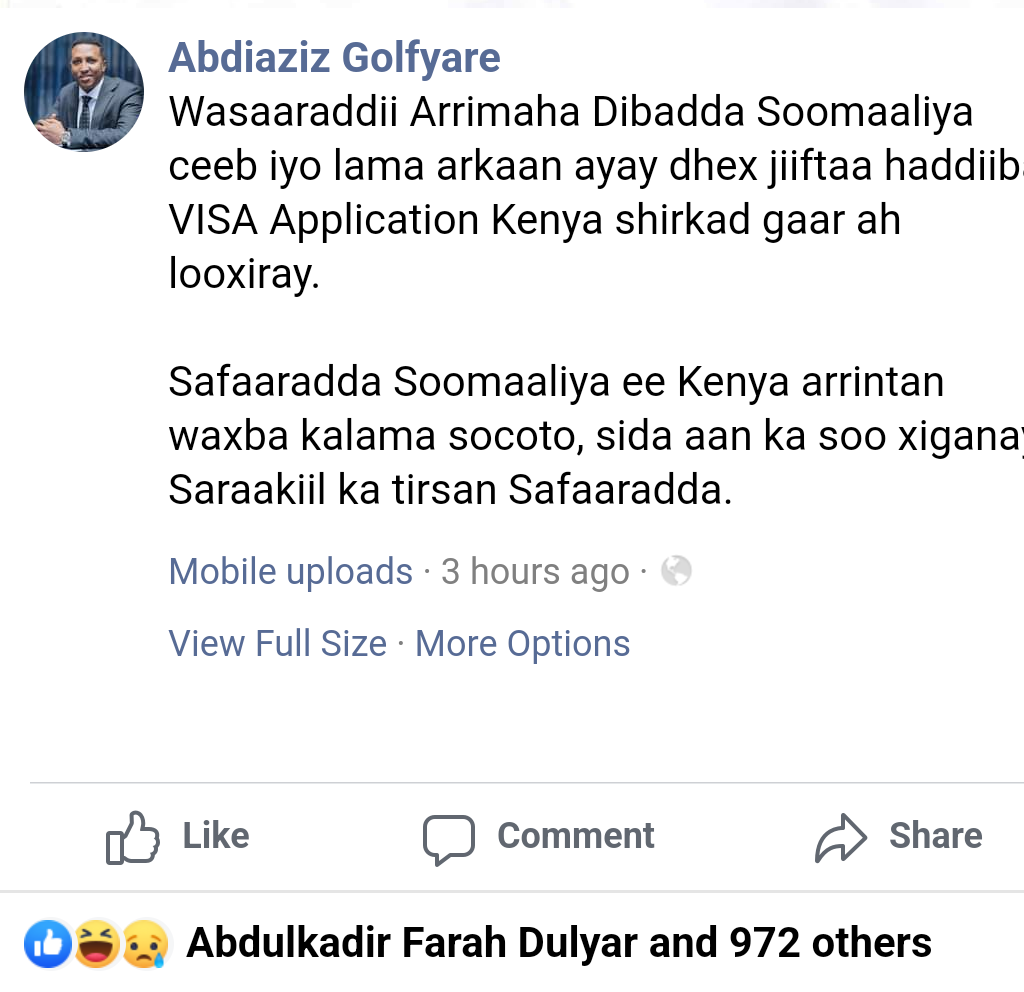Click the Comment text label
Viewport: 1024px width, 992px height.
pos(576,836)
